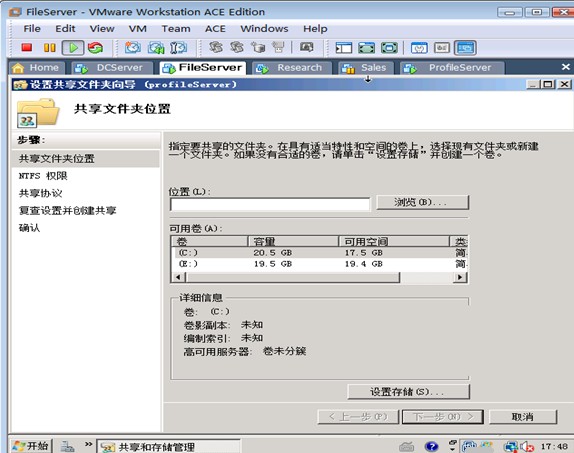Viewport: 574px width, 453px height.
Task: Open the VM menu
Action: click(138, 29)
